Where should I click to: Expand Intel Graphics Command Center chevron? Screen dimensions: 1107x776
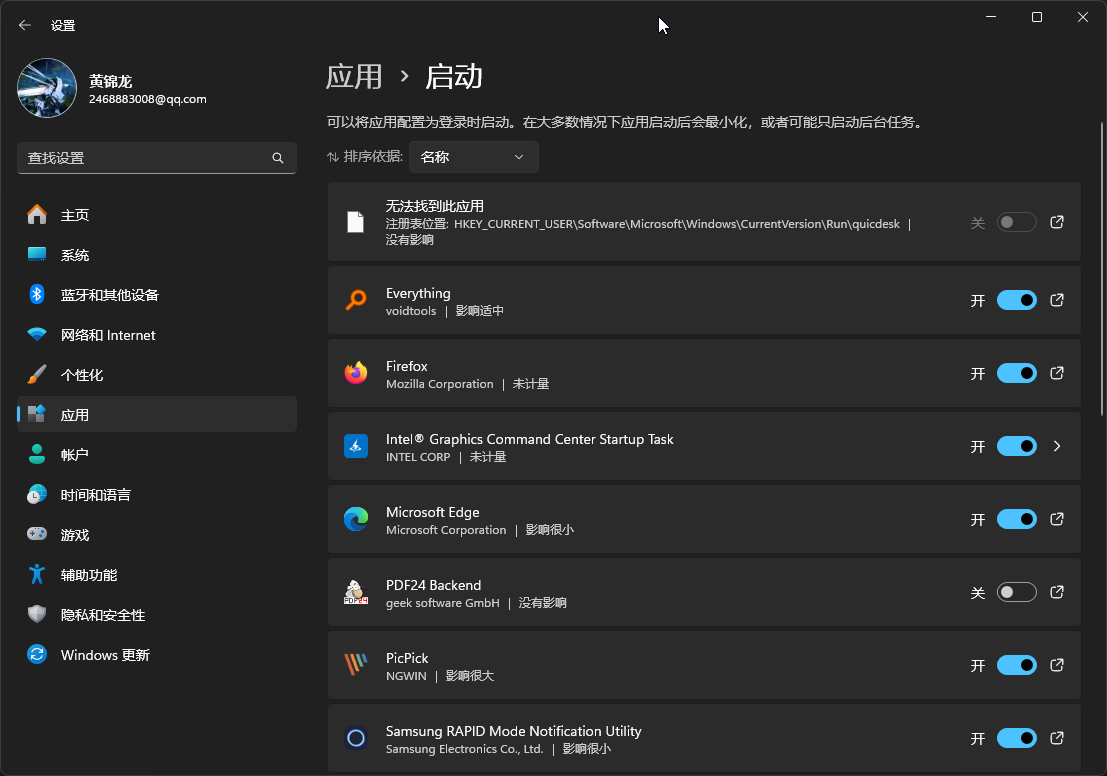point(1057,446)
